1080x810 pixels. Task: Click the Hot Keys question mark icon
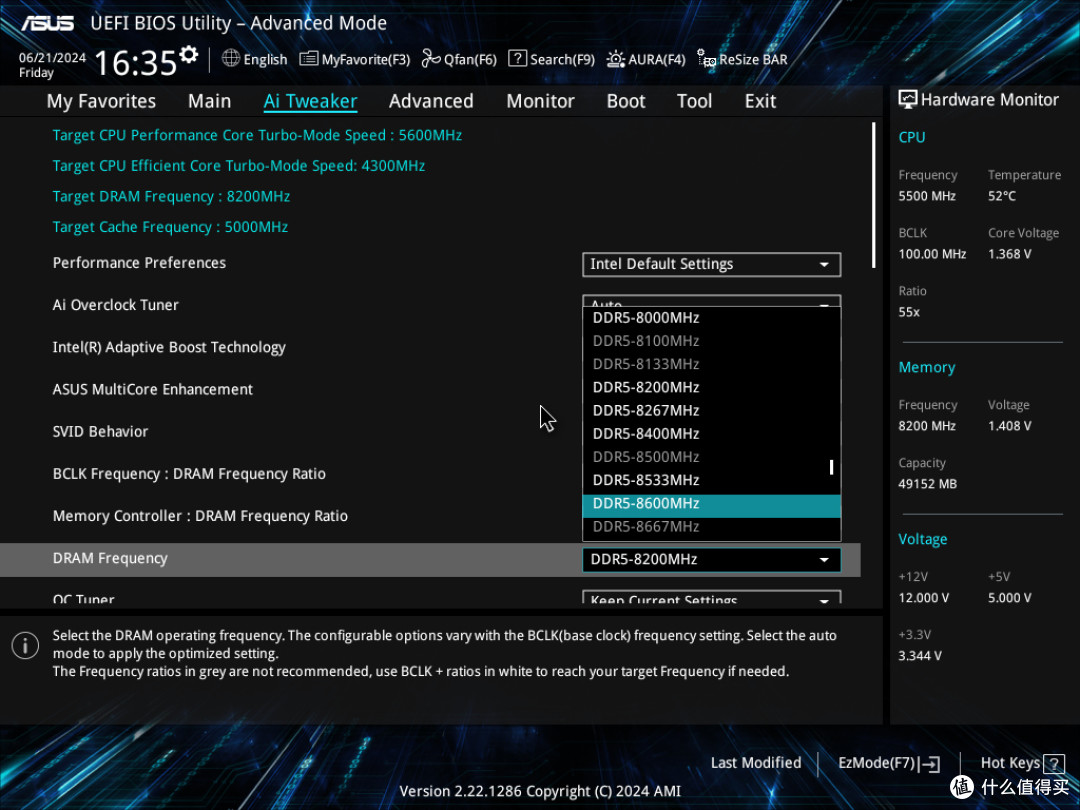(x=1053, y=763)
